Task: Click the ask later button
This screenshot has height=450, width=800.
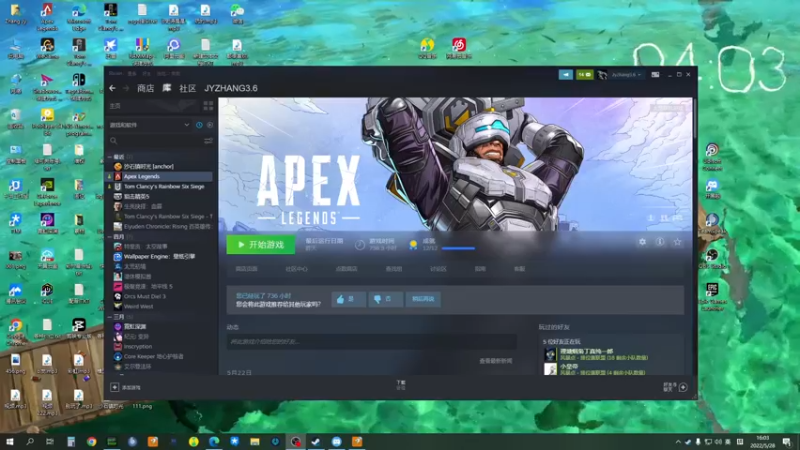Action: [x=423, y=299]
